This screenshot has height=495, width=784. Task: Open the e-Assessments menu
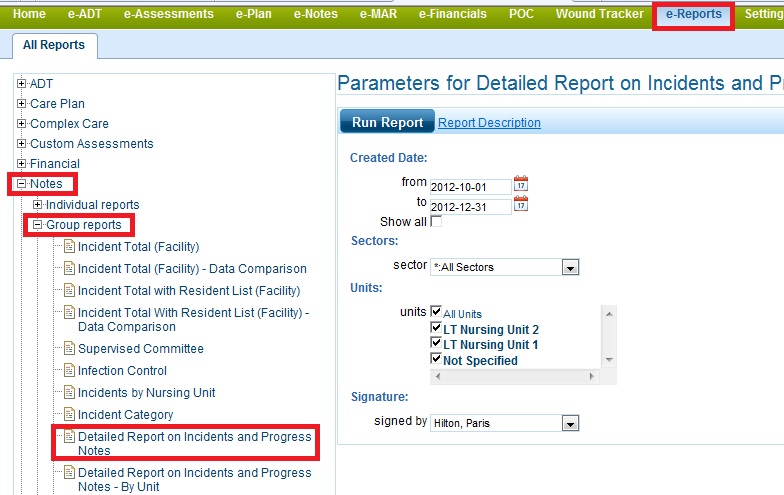coord(168,14)
